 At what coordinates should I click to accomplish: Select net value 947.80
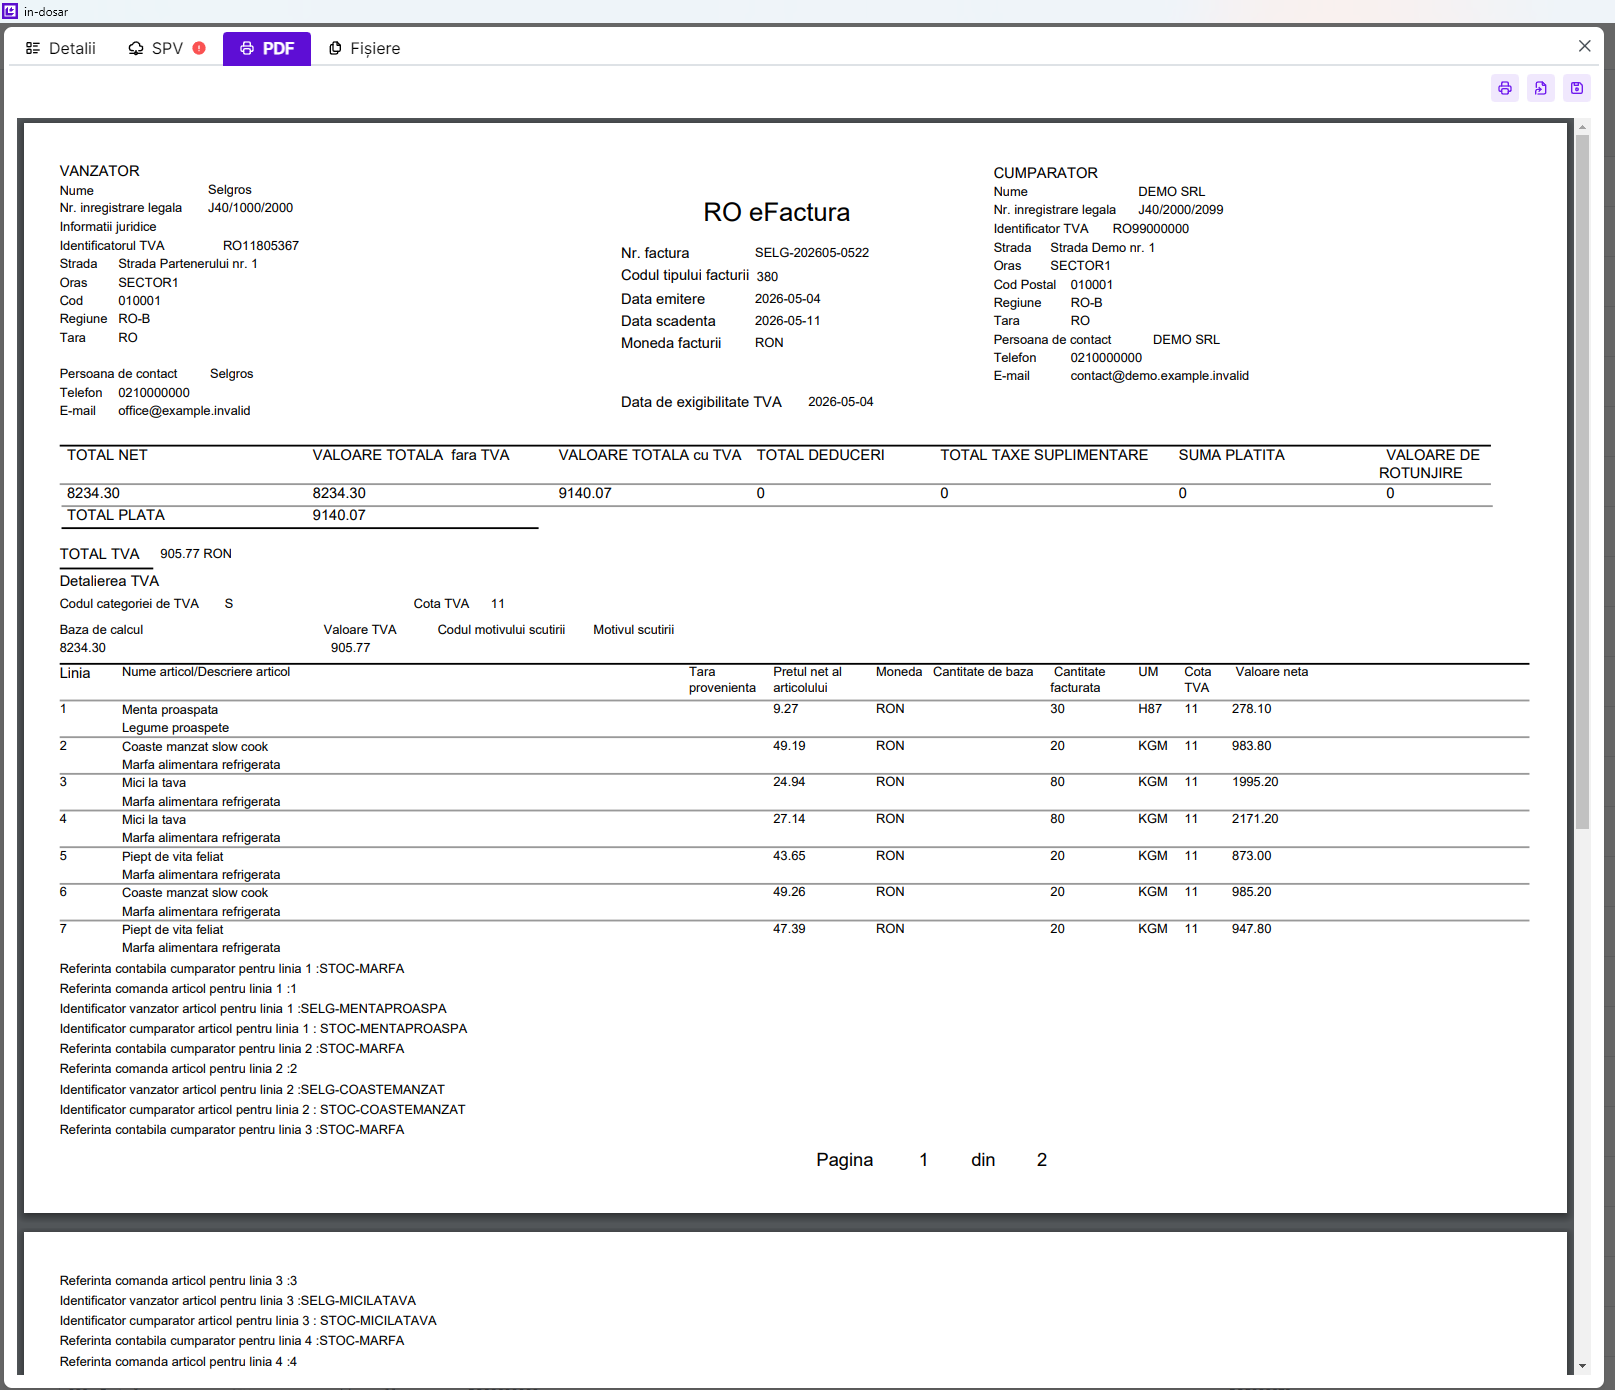(1252, 929)
